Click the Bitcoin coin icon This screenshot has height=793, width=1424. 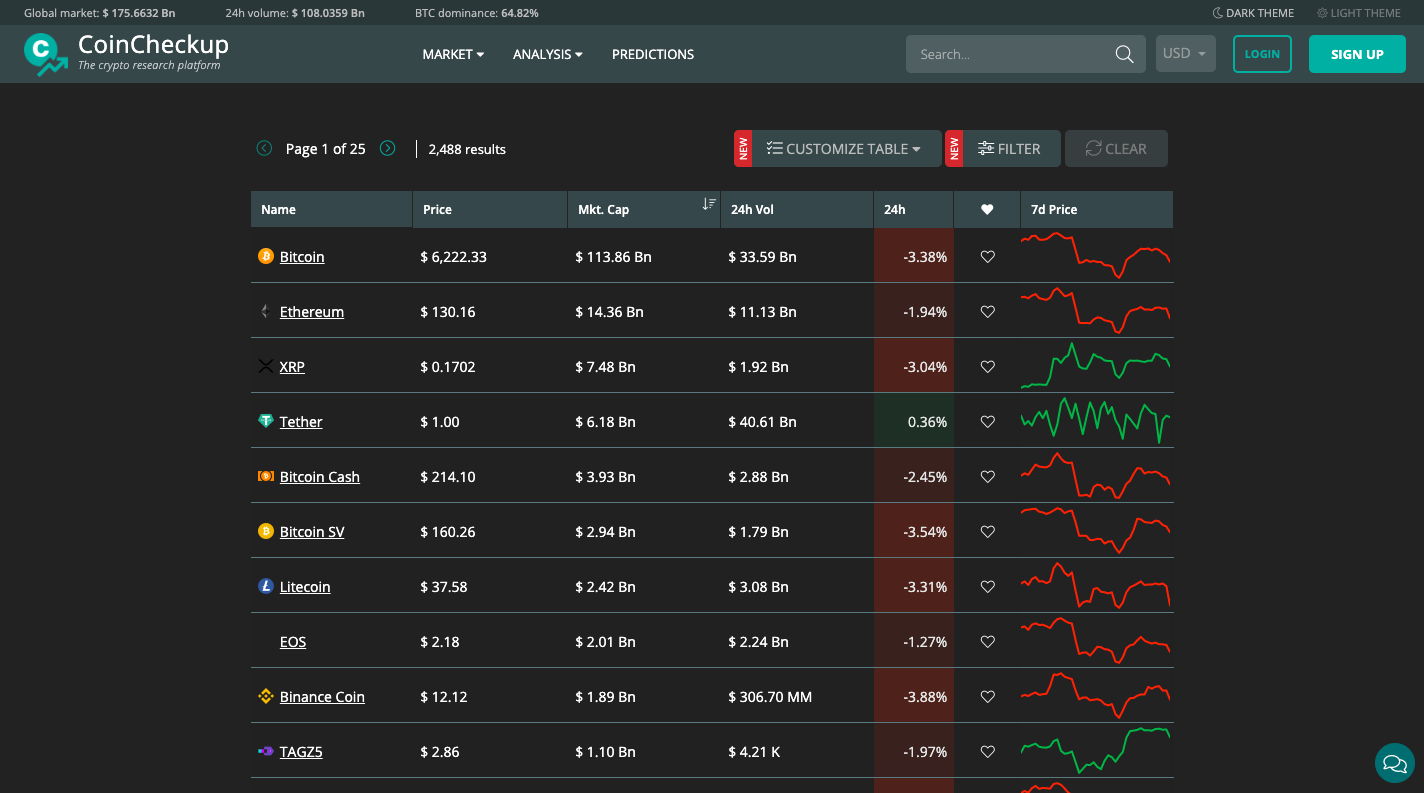[x=266, y=257]
